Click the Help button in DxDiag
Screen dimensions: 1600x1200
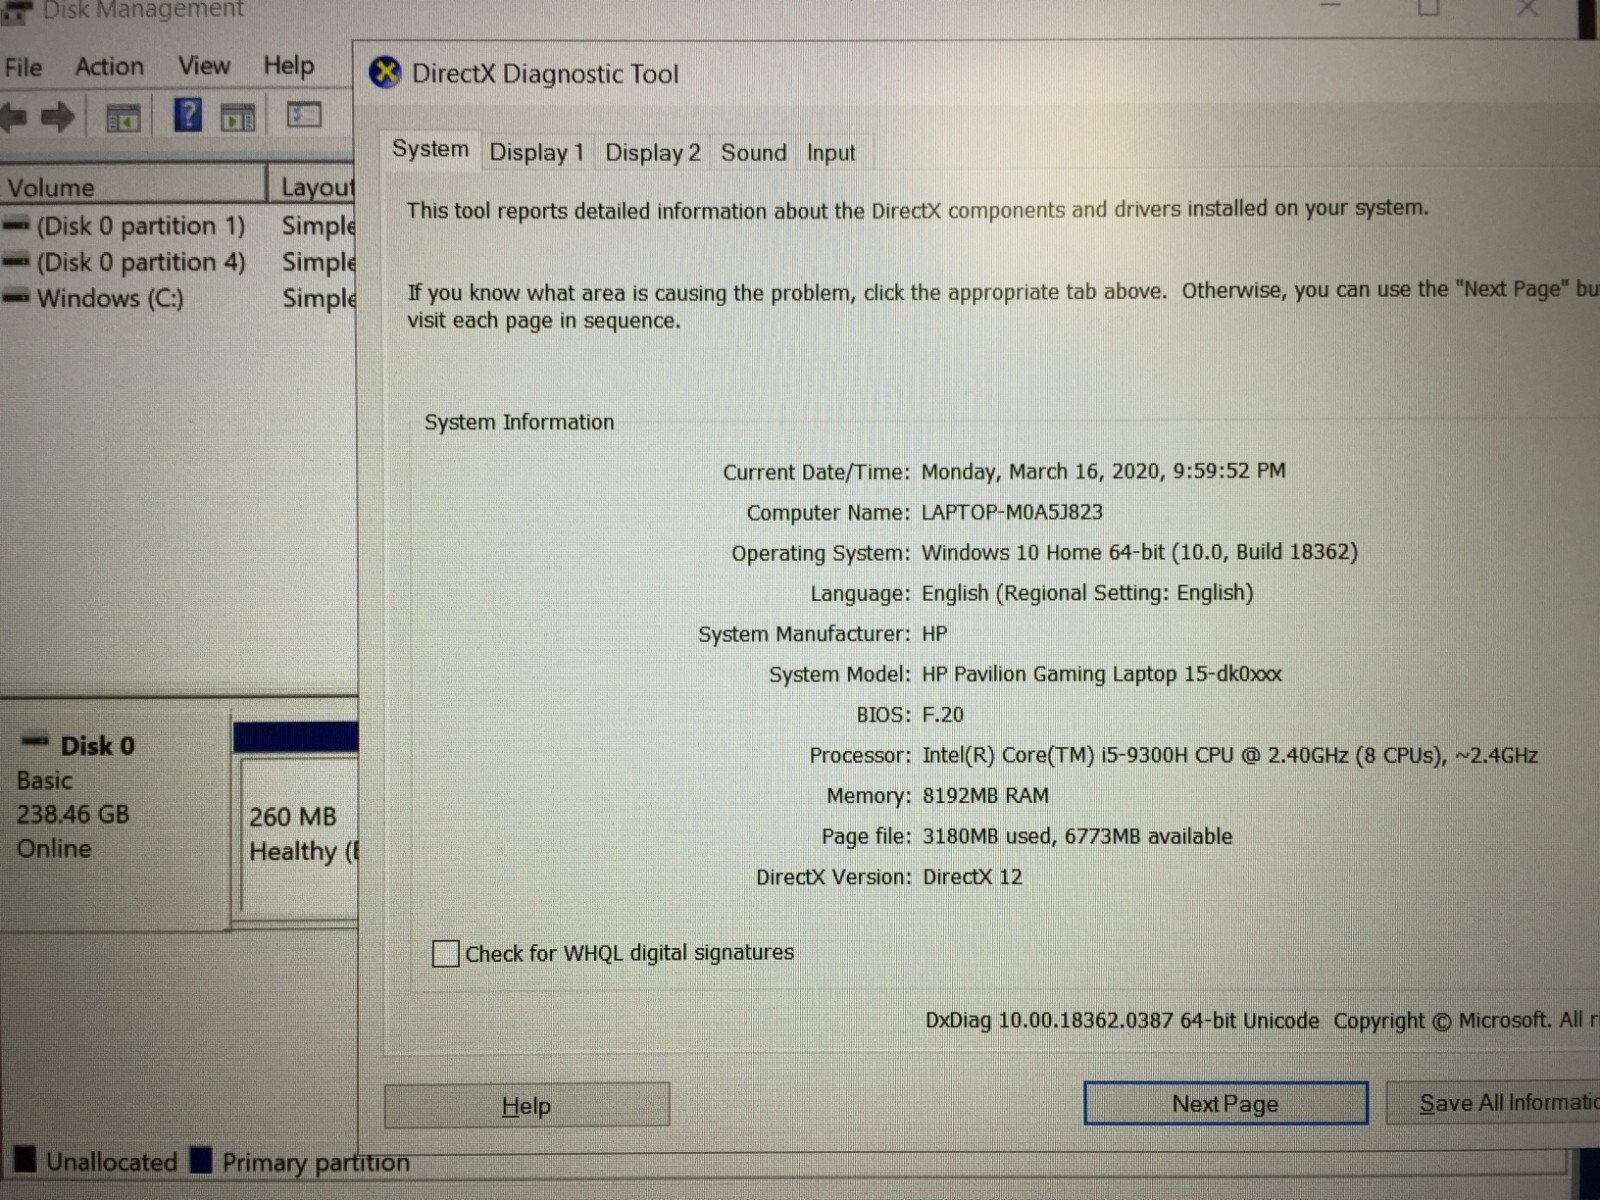click(x=527, y=1105)
